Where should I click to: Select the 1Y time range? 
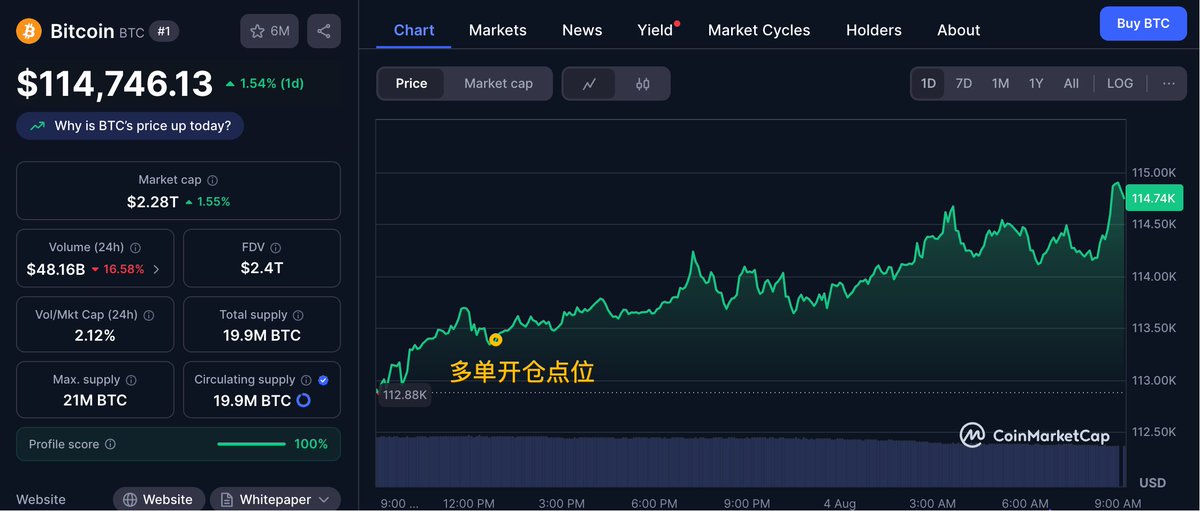[1036, 83]
